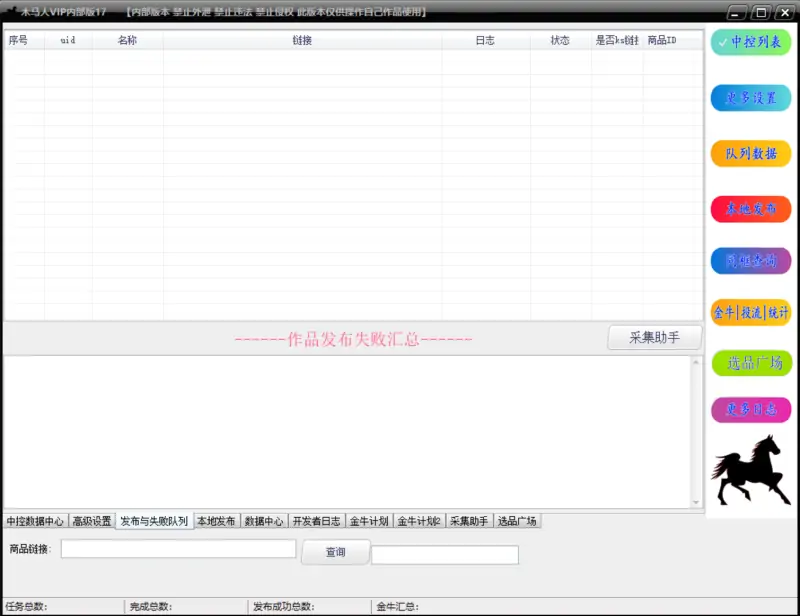Click the failure log panel's vertical scrollbar
The width and height of the screenshot is (800, 616).
(x=696, y=432)
